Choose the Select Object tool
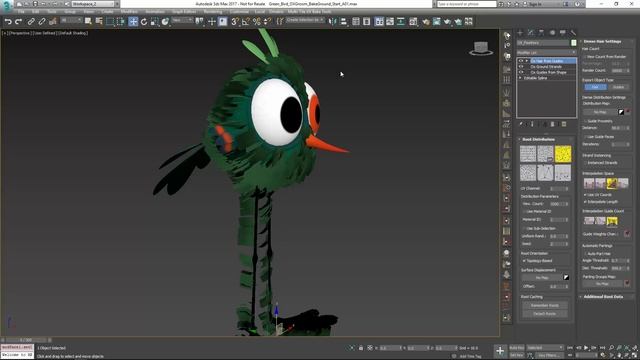 [x=88, y=21]
